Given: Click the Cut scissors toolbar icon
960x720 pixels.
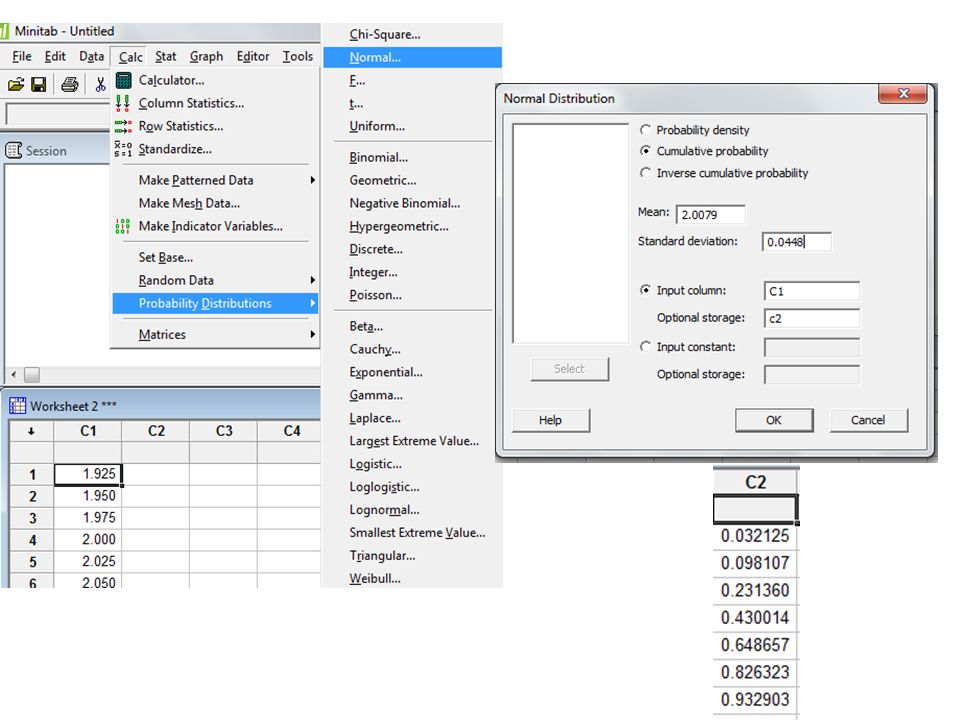Looking at the screenshot, I should [x=100, y=84].
